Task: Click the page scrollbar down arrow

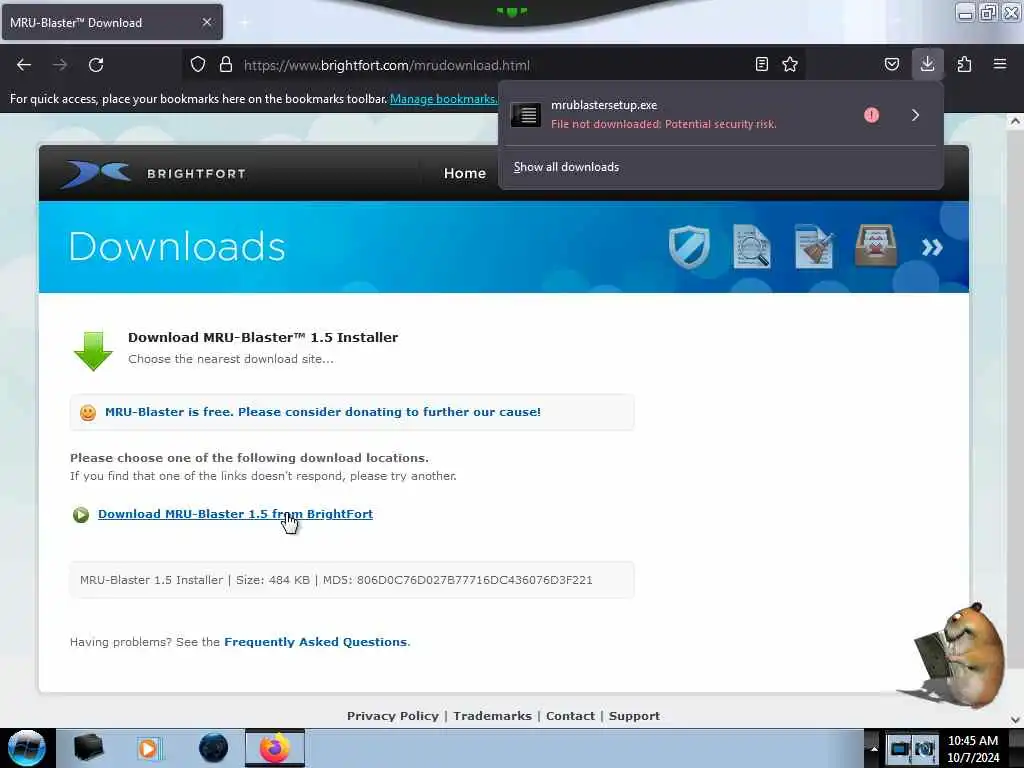Action: click(x=1015, y=719)
